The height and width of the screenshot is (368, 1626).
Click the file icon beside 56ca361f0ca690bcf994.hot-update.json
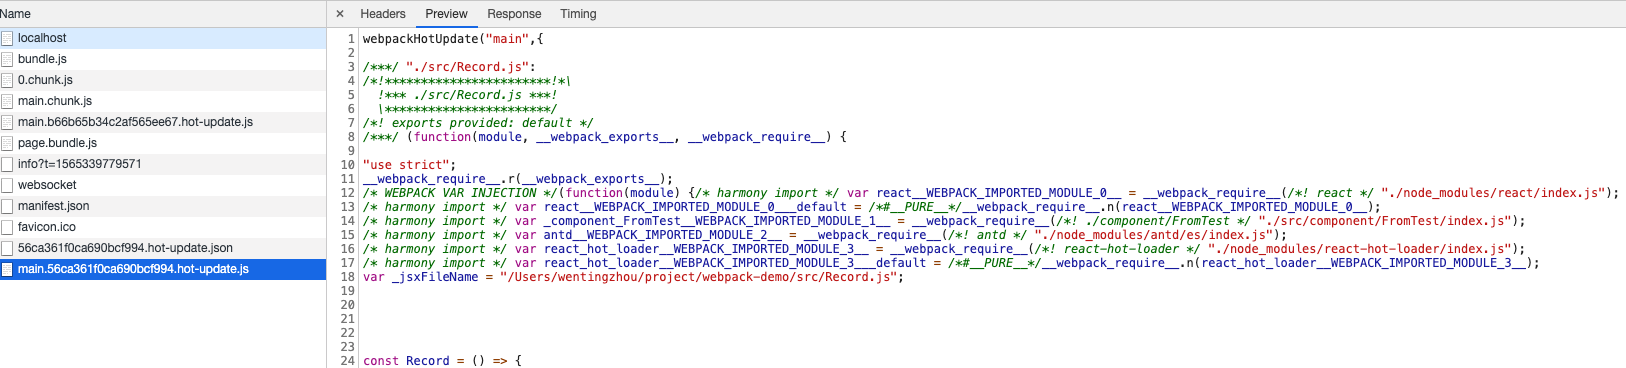[7, 248]
